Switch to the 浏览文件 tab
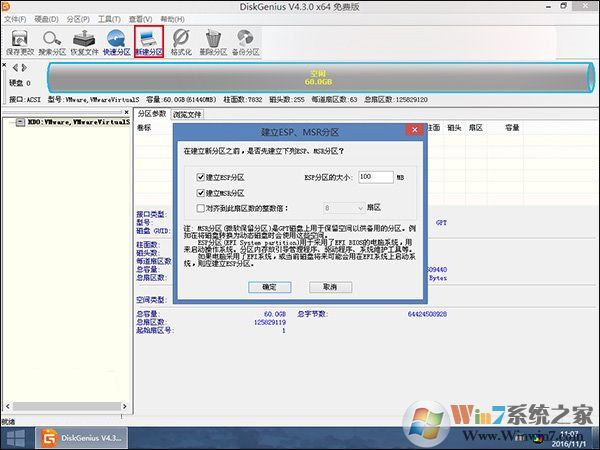The height and width of the screenshot is (450, 600). (187, 115)
